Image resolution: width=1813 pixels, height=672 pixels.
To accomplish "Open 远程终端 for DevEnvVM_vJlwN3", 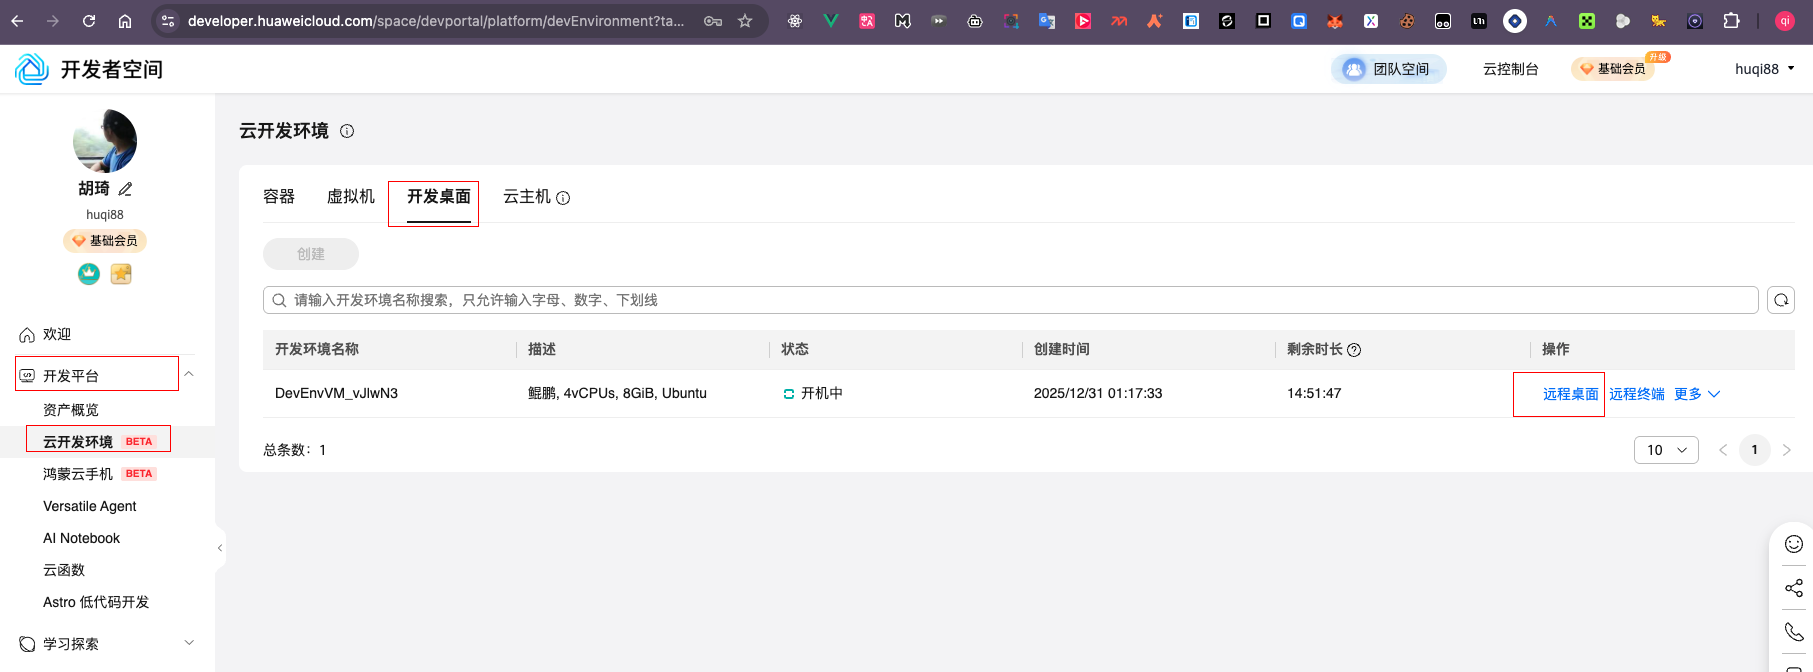I will pos(1637,394).
